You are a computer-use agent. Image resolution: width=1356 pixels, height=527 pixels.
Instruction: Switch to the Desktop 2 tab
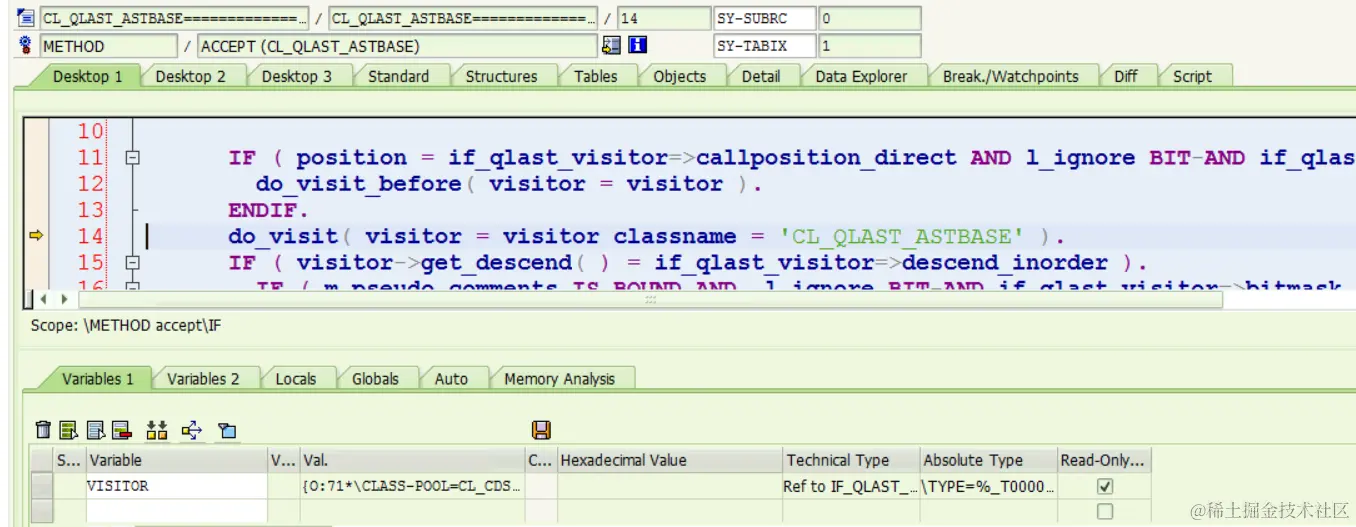tap(190, 76)
